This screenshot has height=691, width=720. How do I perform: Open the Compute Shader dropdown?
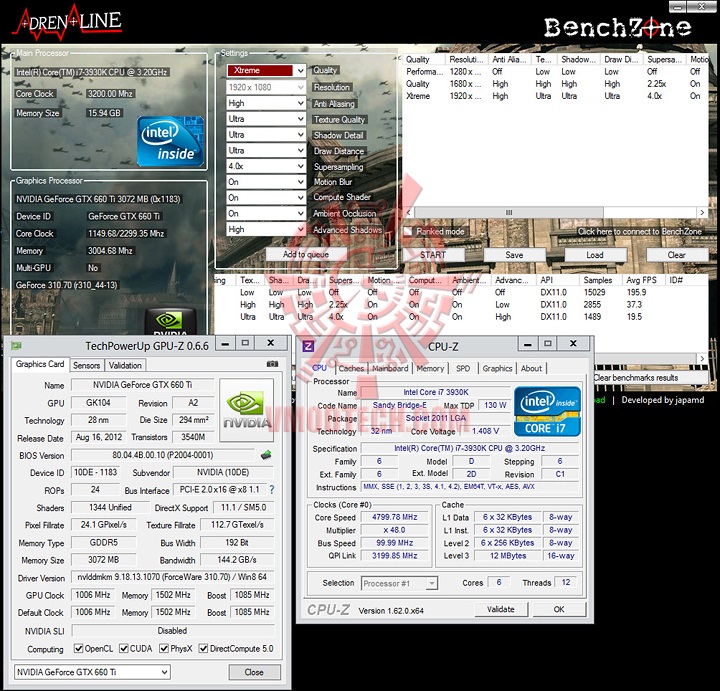266,197
